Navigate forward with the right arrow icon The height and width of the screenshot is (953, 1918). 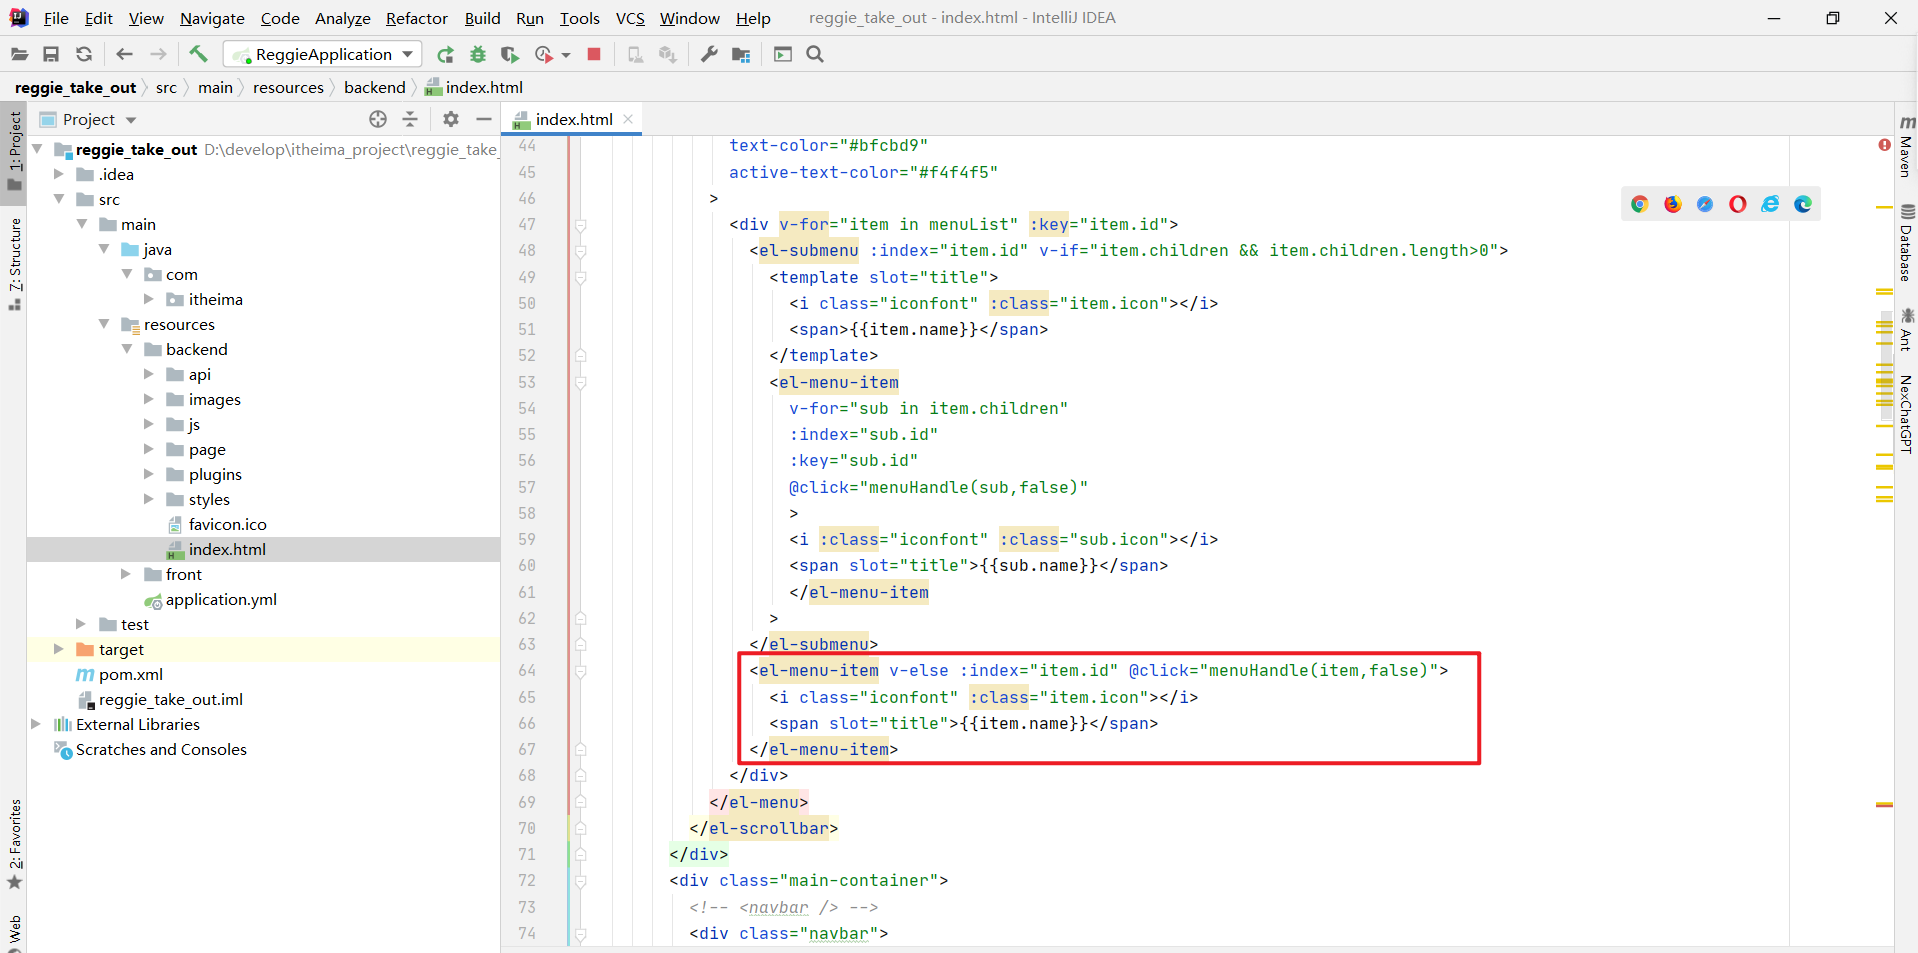point(158,54)
